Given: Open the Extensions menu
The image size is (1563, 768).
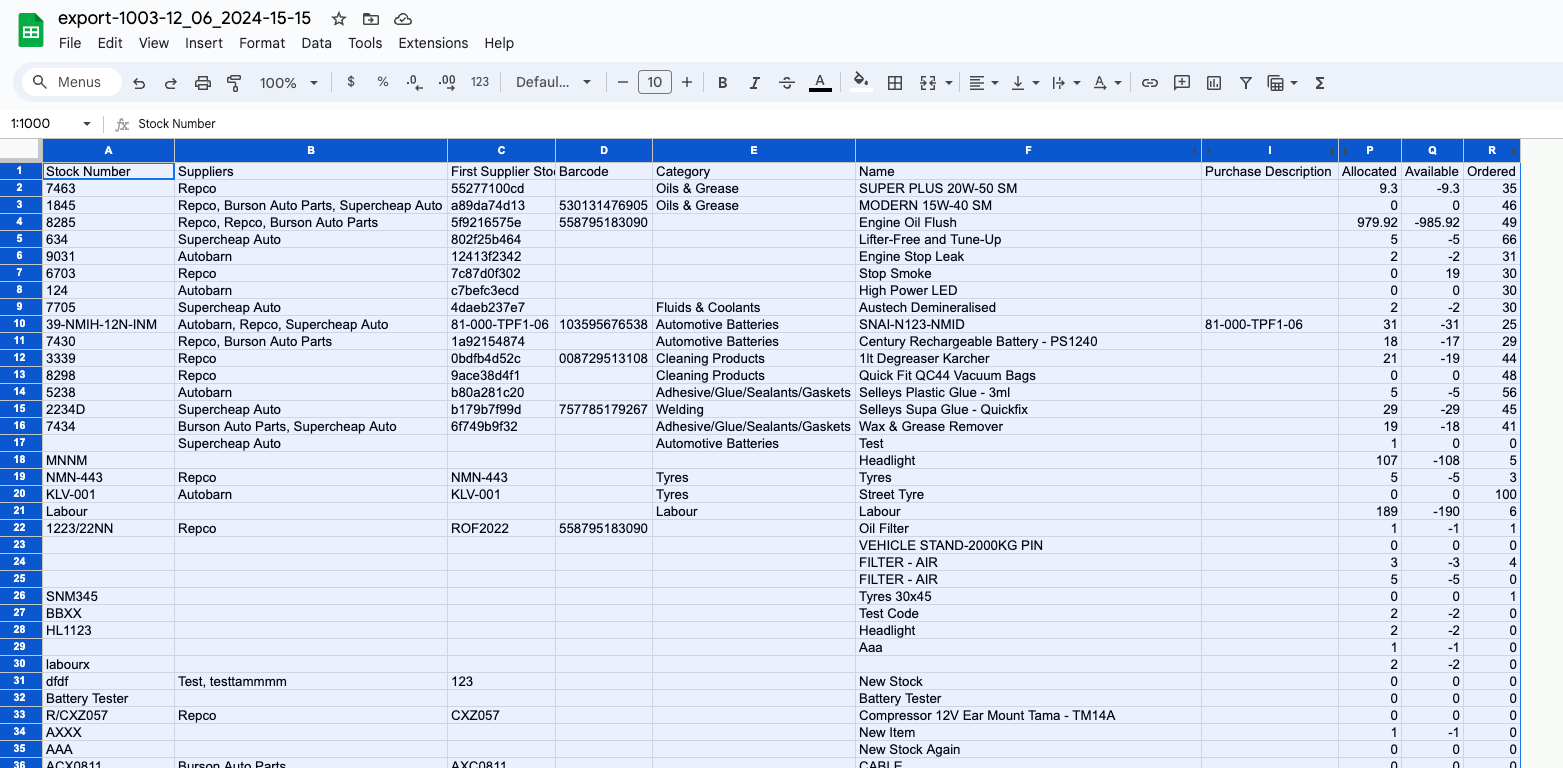Looking at the screenshot, I should tap(433, 43).
